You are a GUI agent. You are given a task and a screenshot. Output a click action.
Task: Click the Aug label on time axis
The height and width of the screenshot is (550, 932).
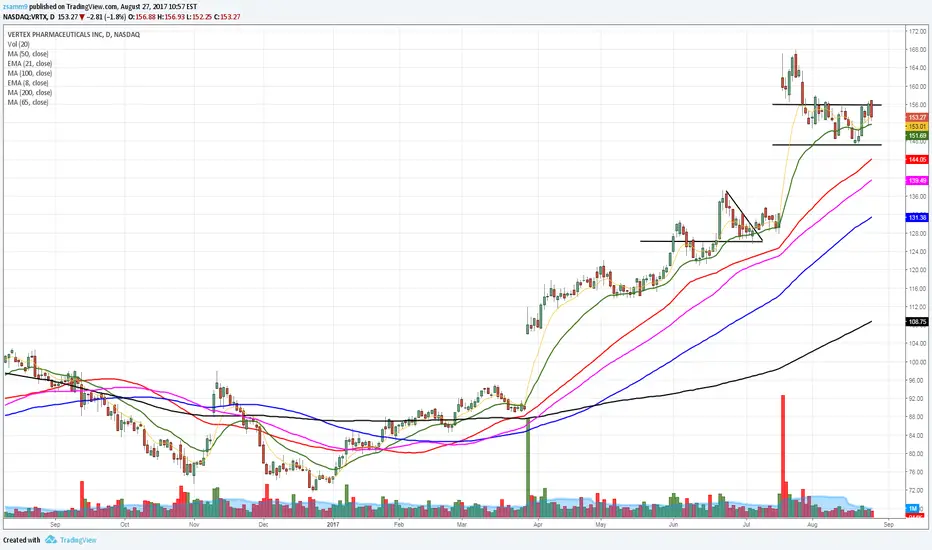(x=813, y=524)
